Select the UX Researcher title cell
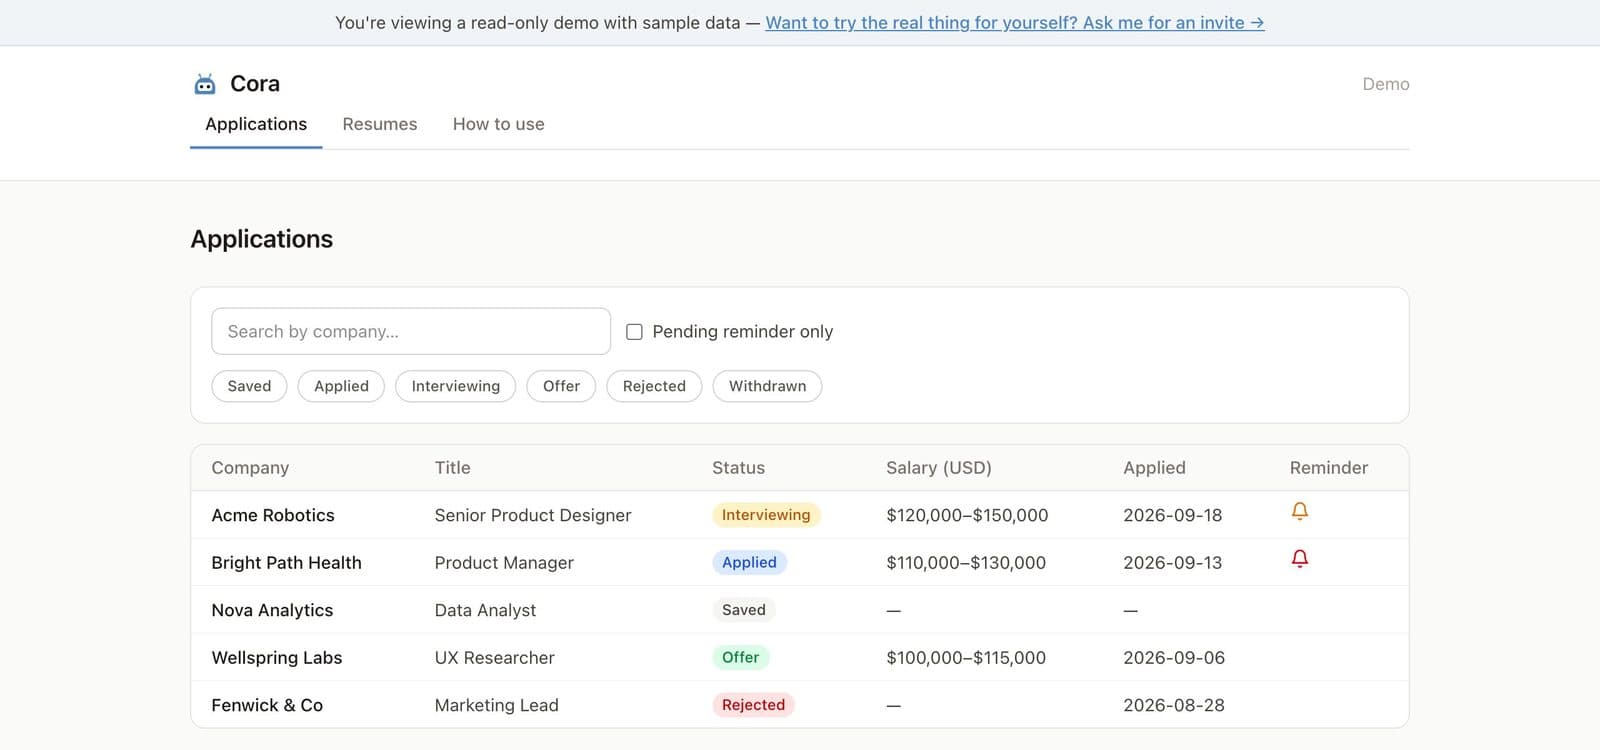The height and width of the screenshot is (750, 1600). click(x=494, y=658)
